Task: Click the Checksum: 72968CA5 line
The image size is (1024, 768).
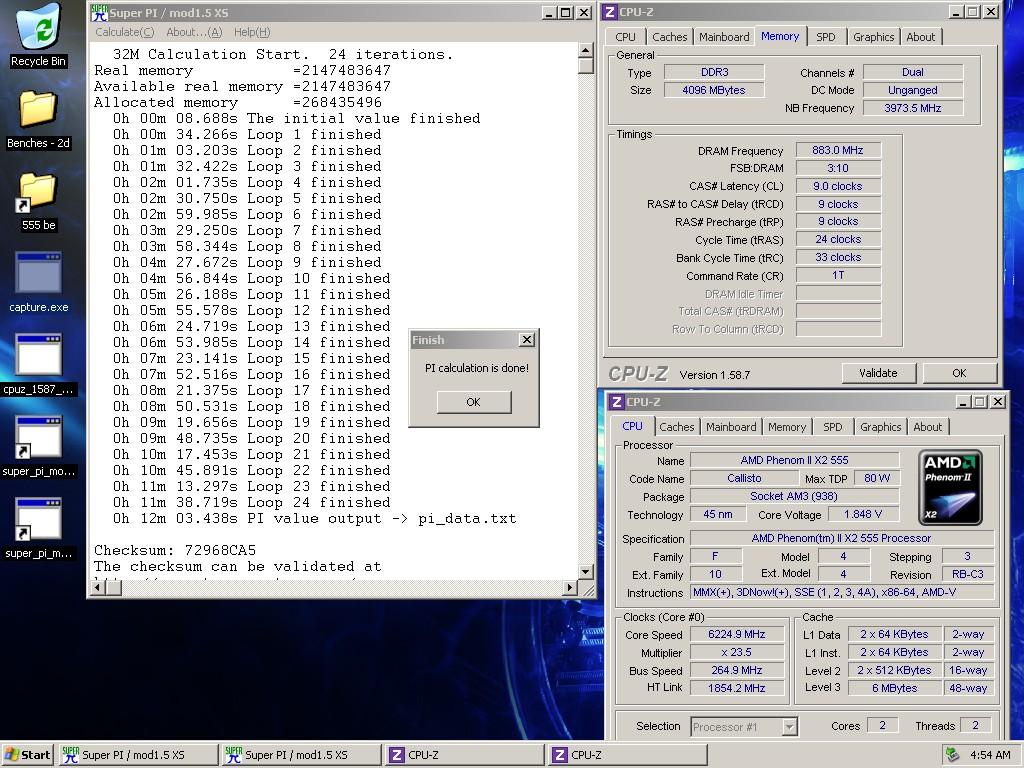Action: click(175, 551)
